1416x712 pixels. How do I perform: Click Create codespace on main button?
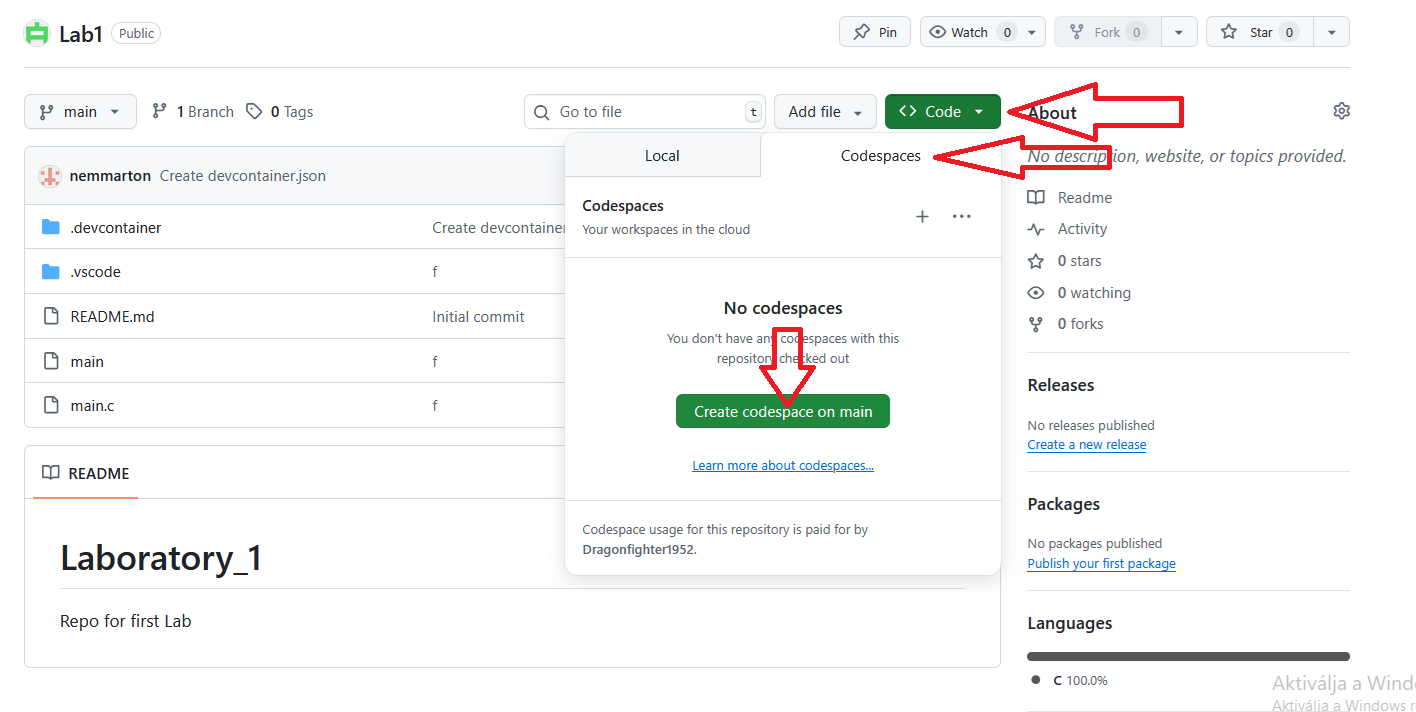(x=782, y=412)
